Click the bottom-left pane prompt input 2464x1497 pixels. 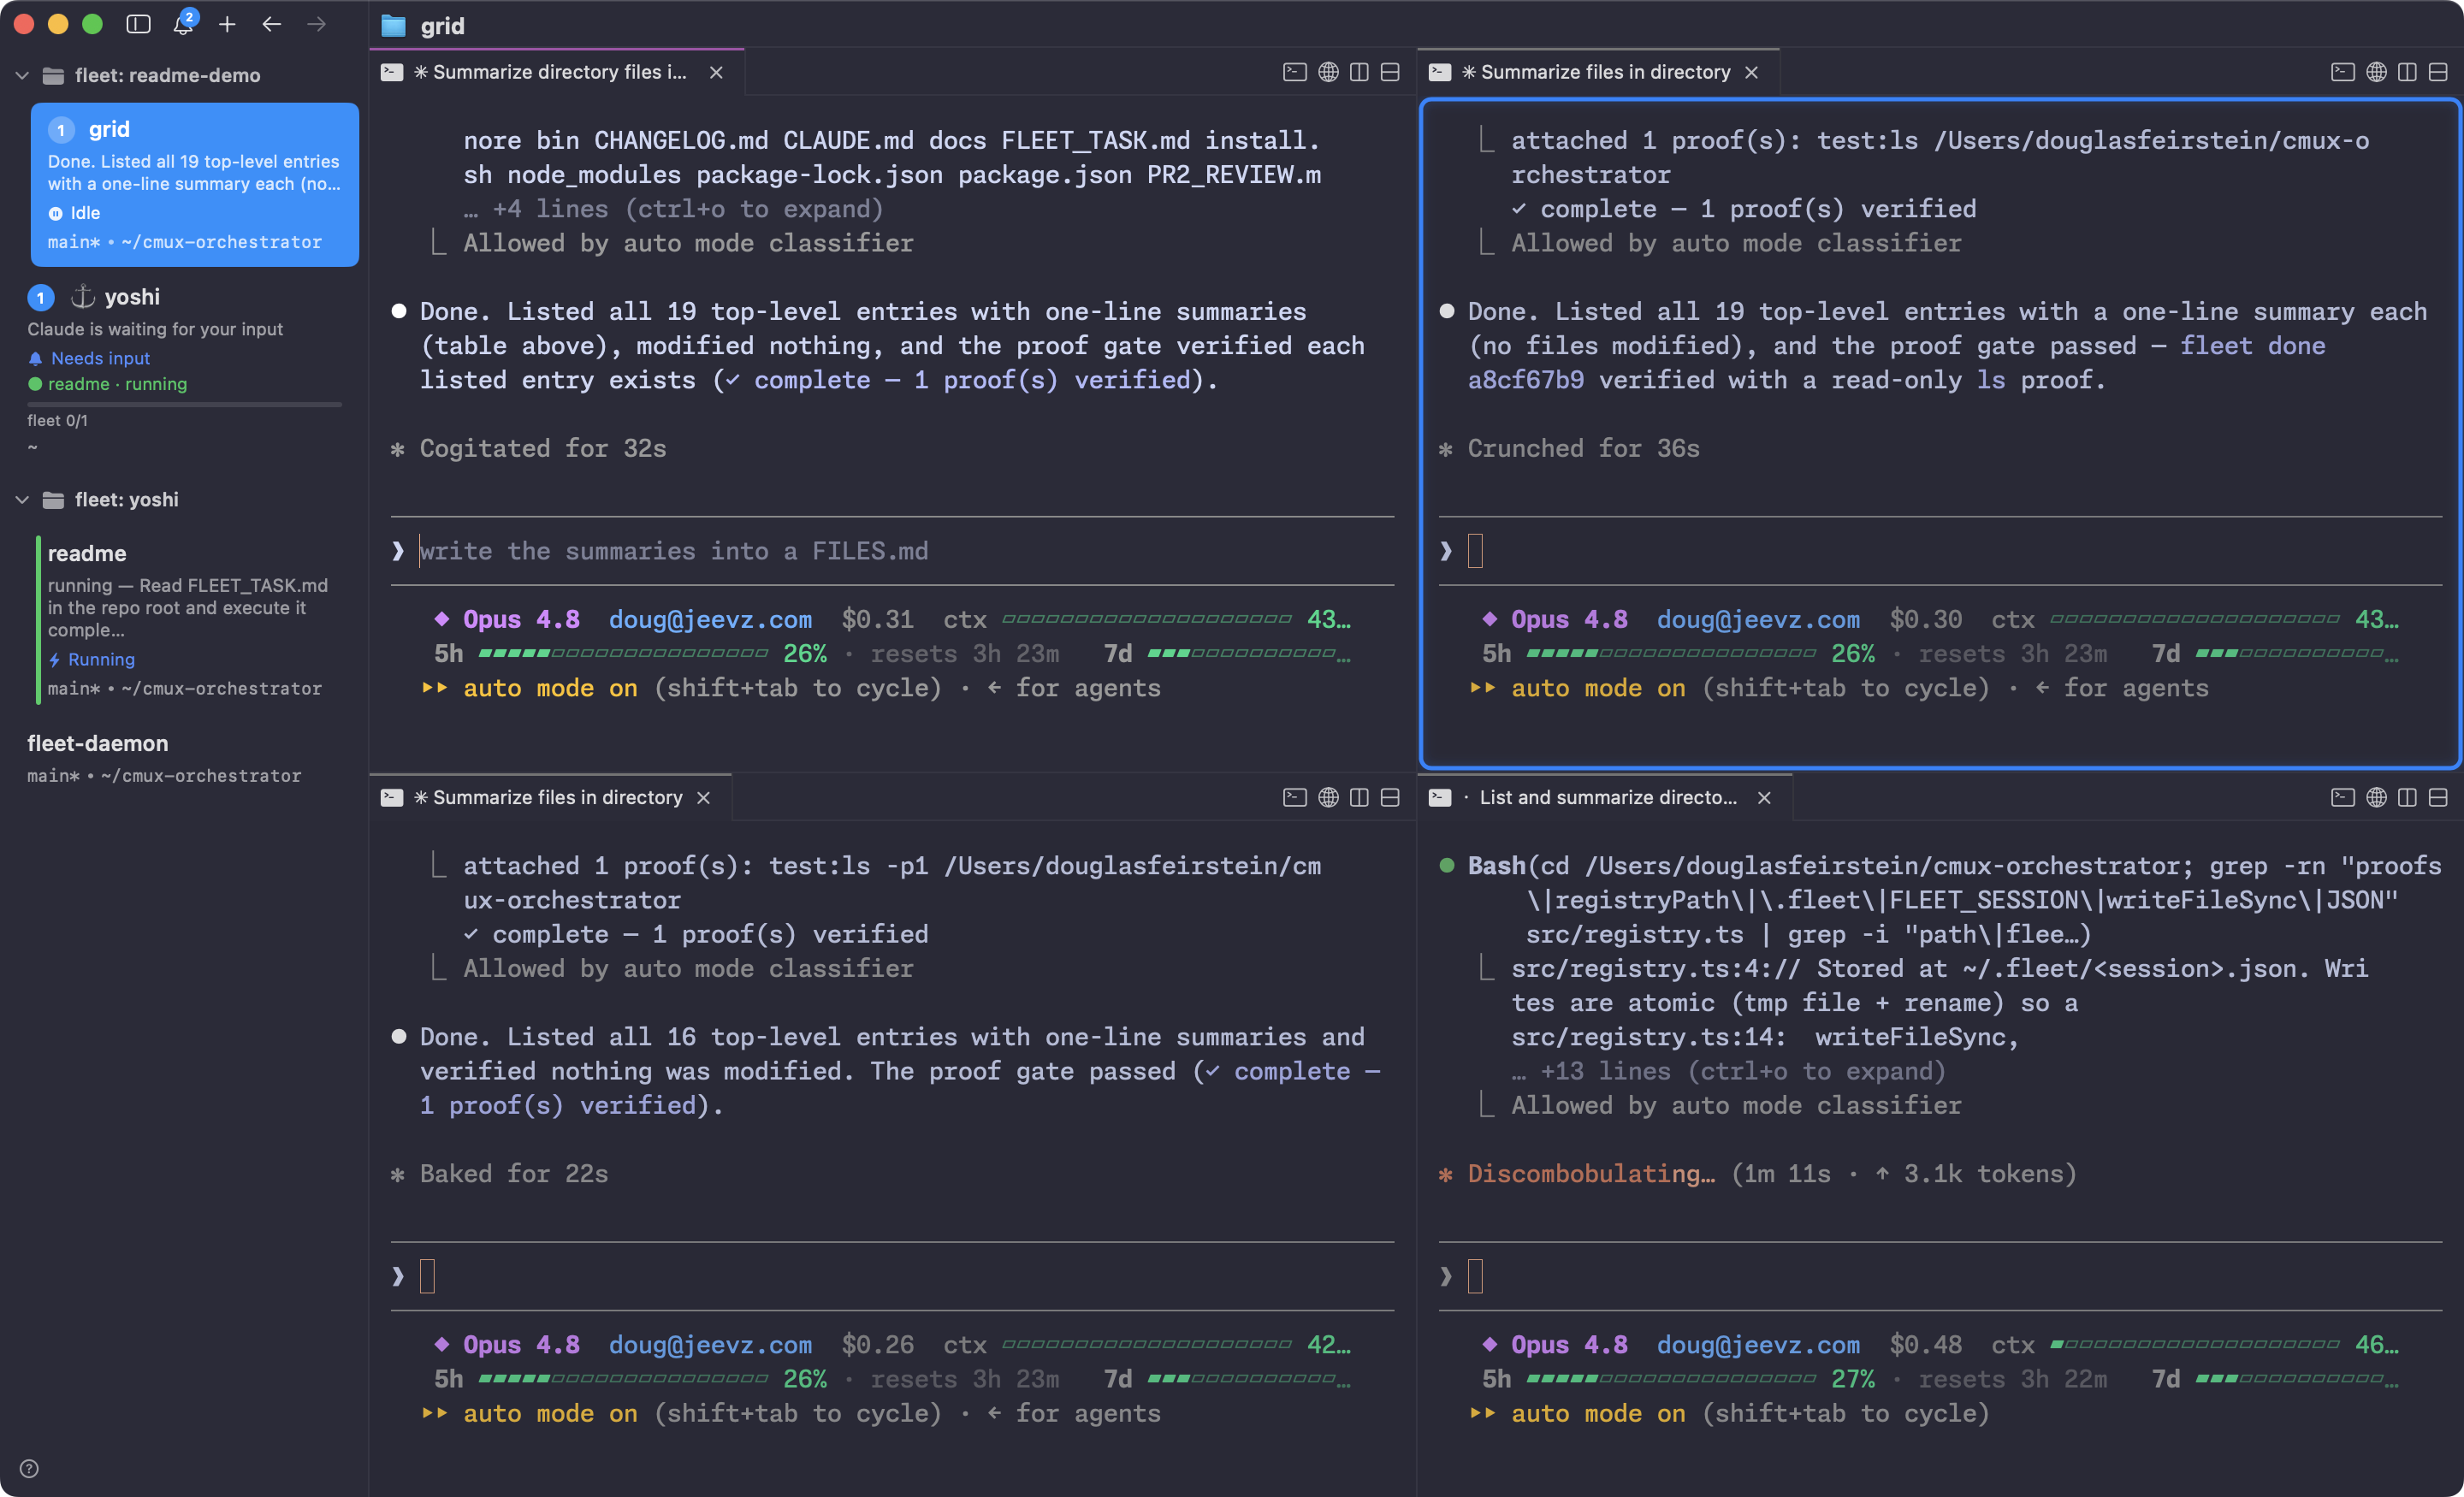coord(892,1276)
